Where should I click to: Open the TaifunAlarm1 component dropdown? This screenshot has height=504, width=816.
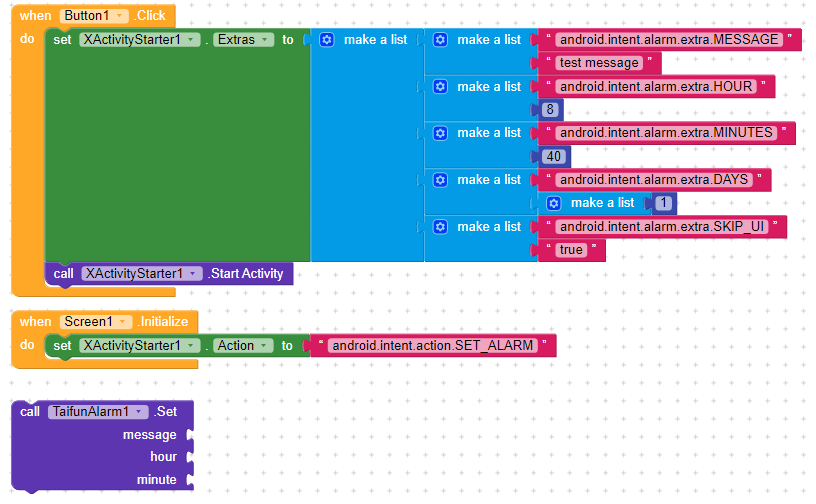click(139, 411)
